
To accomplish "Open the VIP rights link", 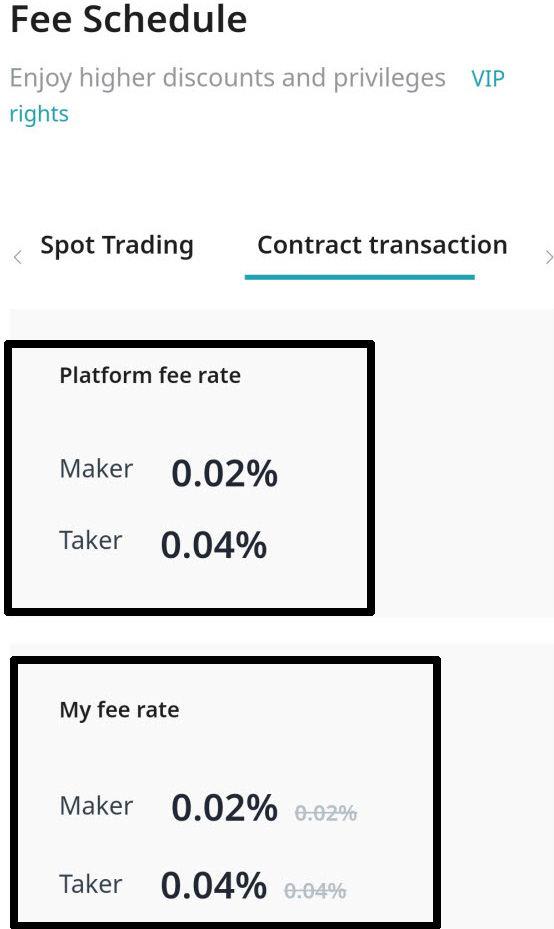I will coord(257,95).
